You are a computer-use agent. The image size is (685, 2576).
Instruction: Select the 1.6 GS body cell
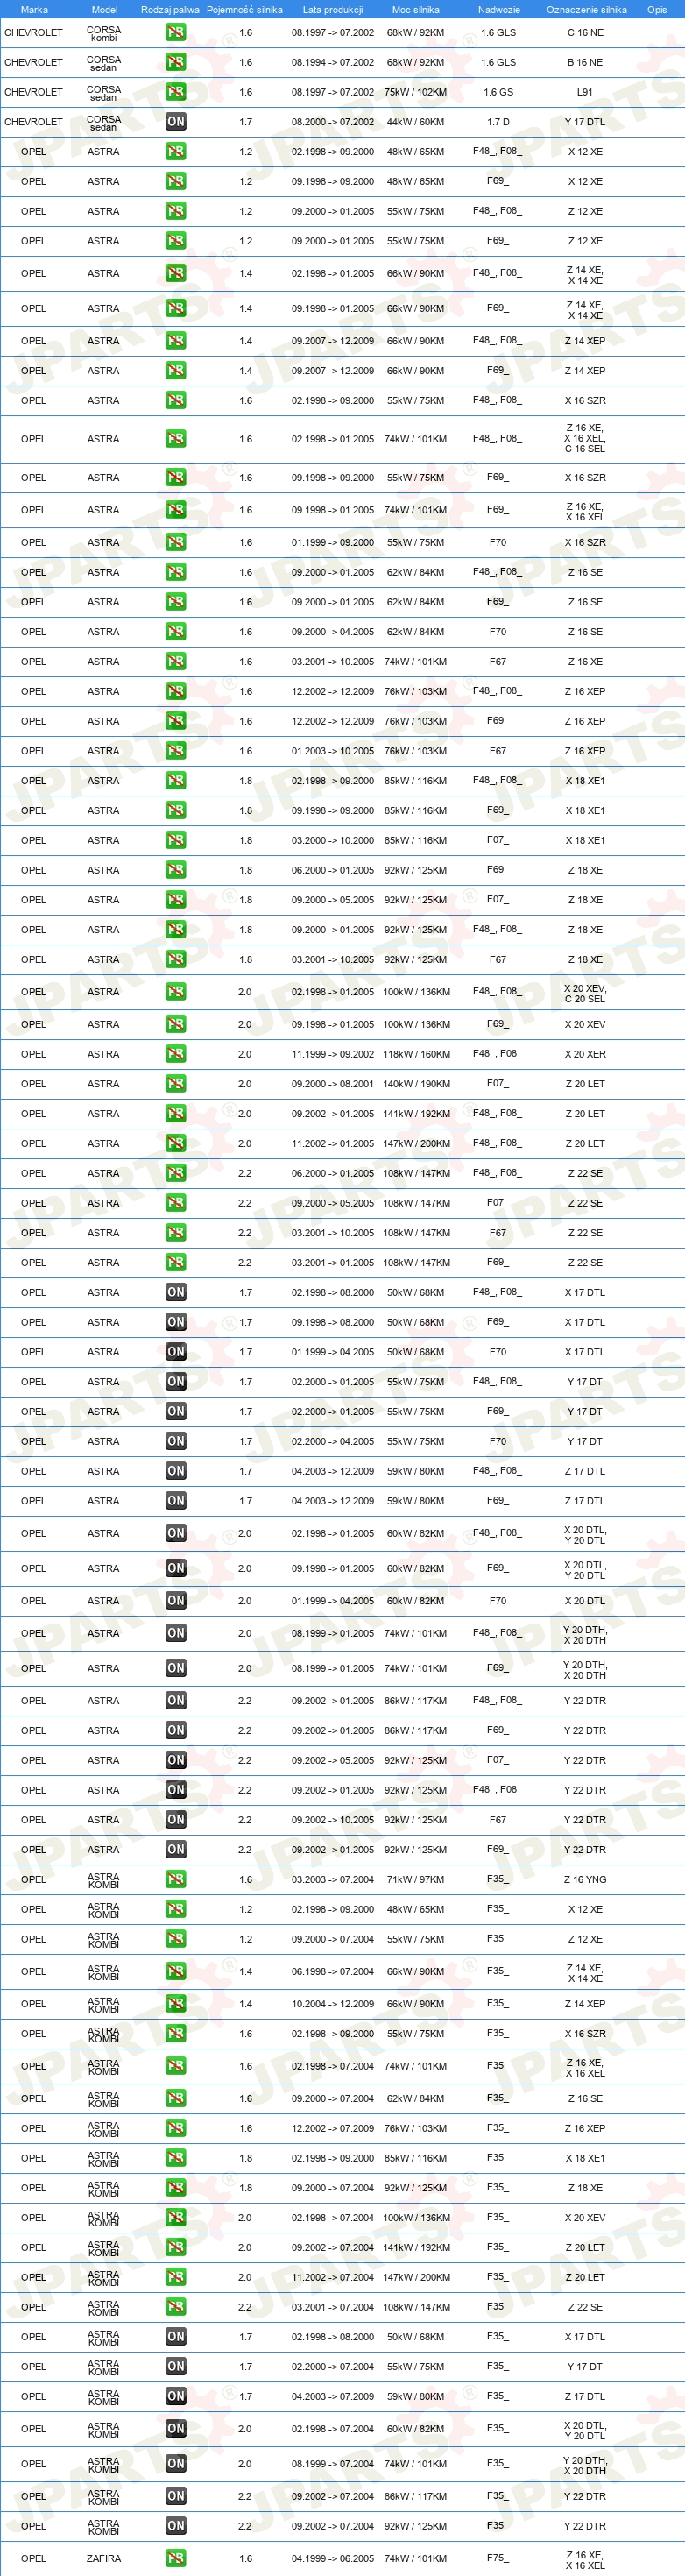tap(498, 92)
